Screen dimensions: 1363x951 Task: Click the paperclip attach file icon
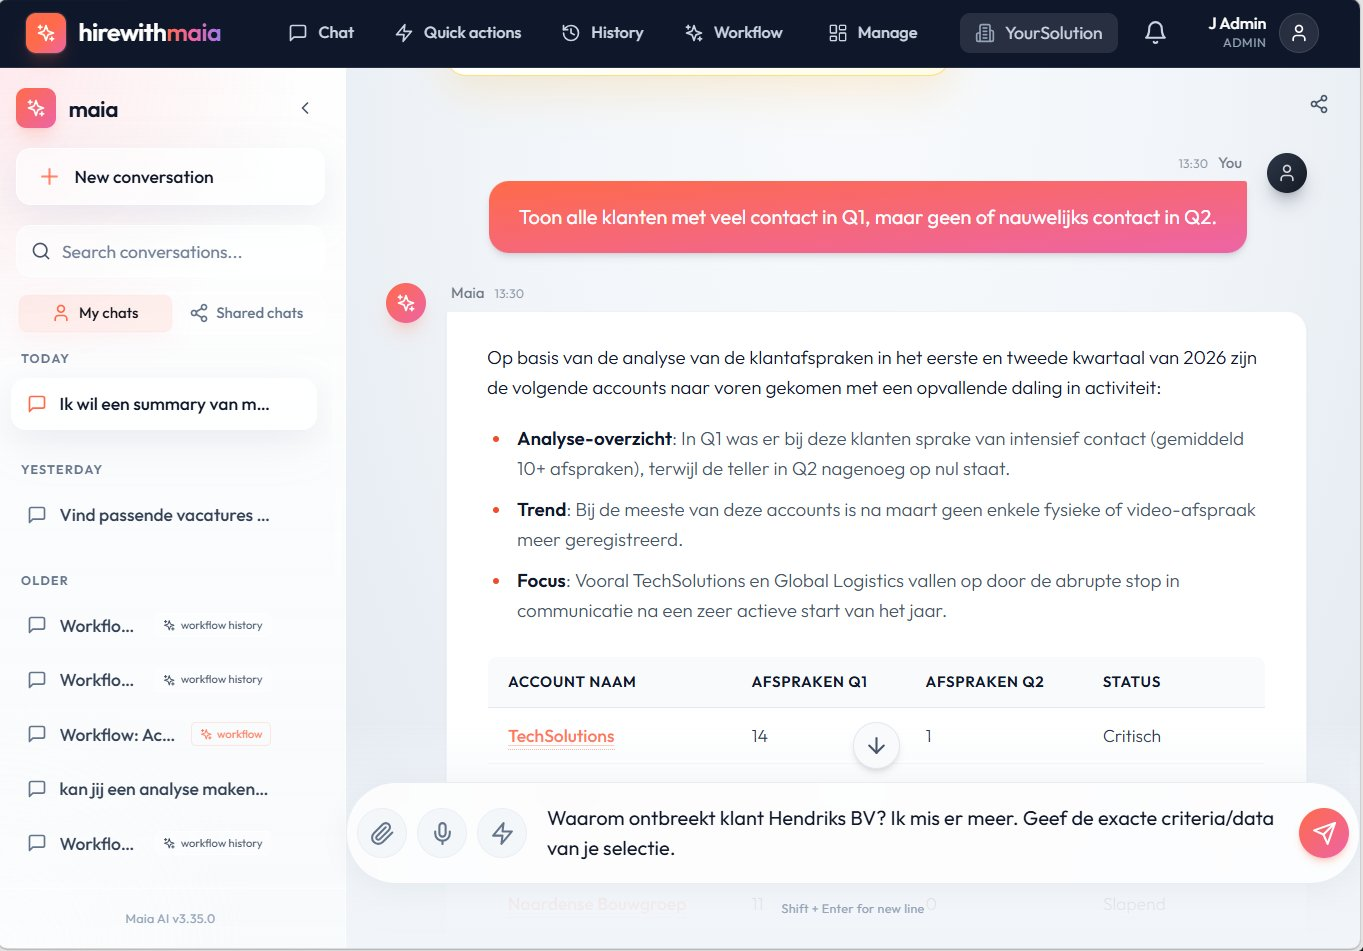pos(382,833)
